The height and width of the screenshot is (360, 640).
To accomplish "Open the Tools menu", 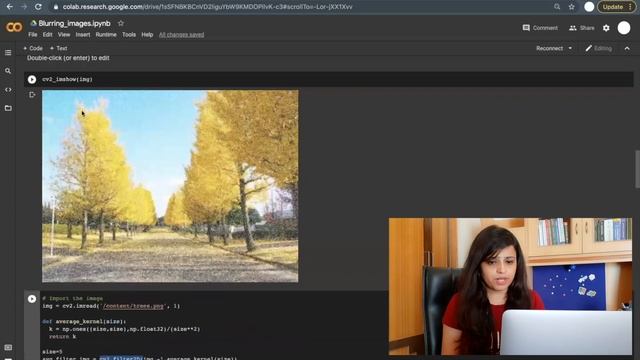I will click(129, 35).
